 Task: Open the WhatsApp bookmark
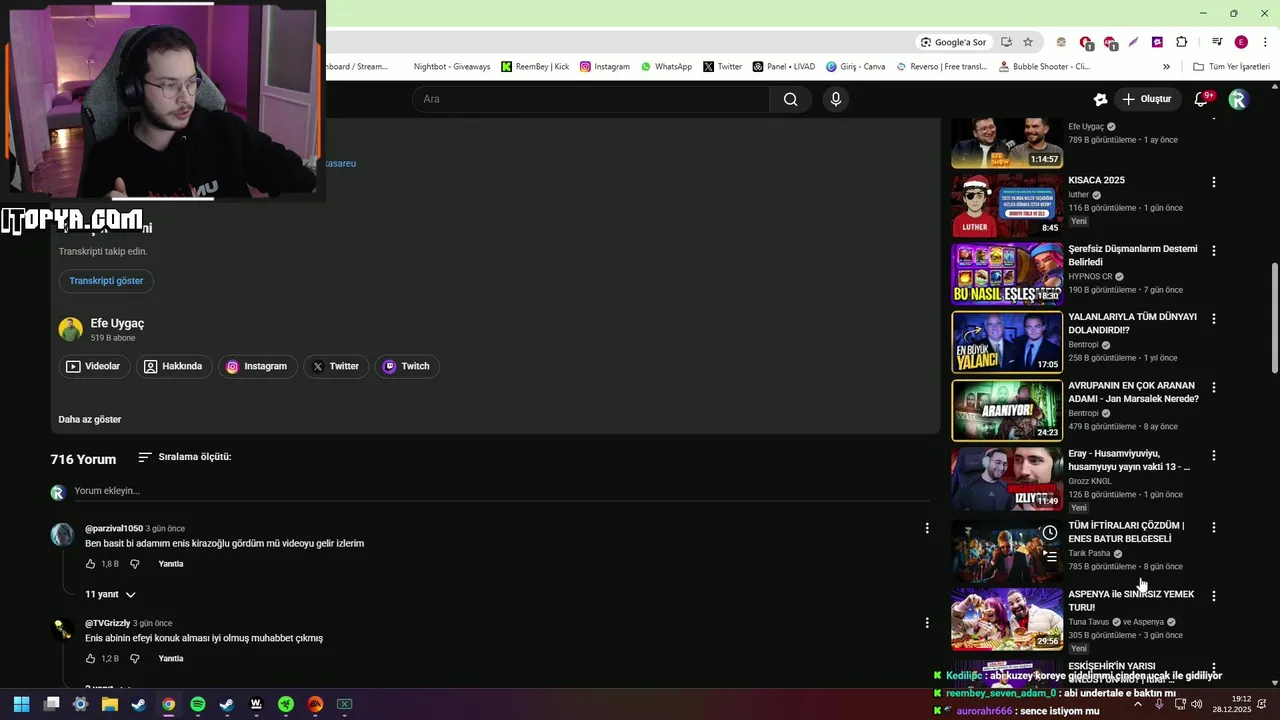[x=666, y=67]
